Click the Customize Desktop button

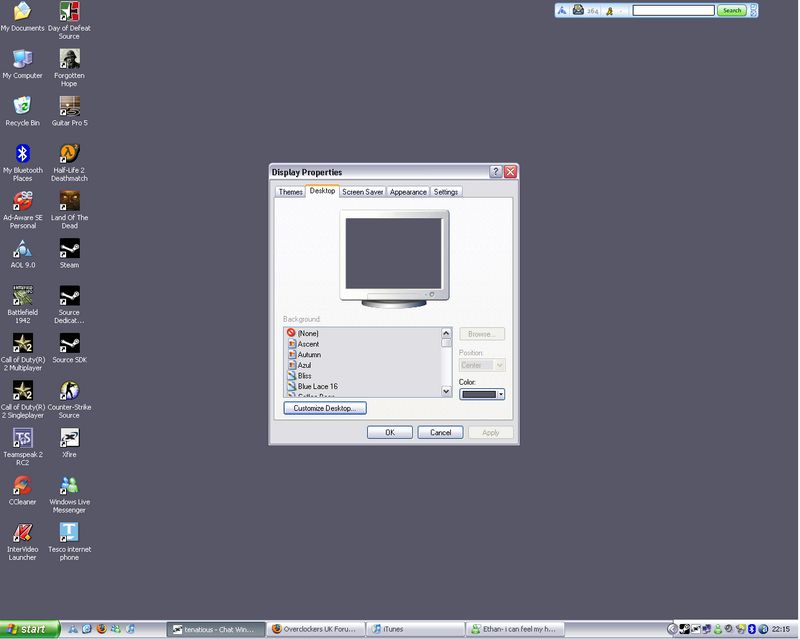click(325, 408)
